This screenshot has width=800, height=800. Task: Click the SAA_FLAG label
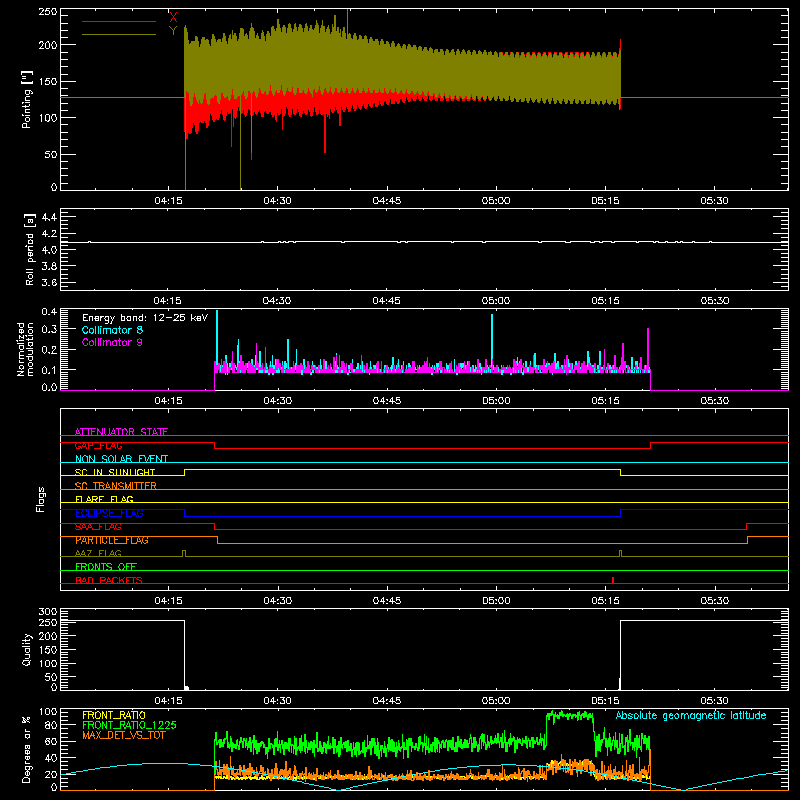click(98, 527)
